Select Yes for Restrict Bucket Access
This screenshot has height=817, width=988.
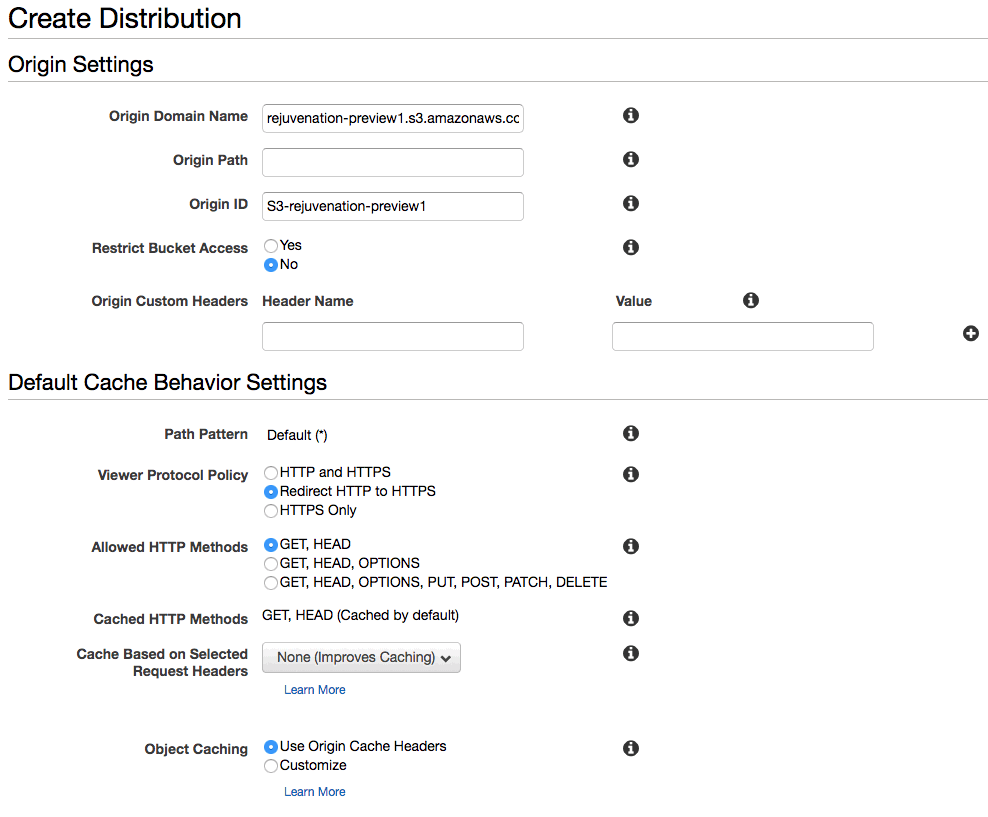[x=271, y=246]
